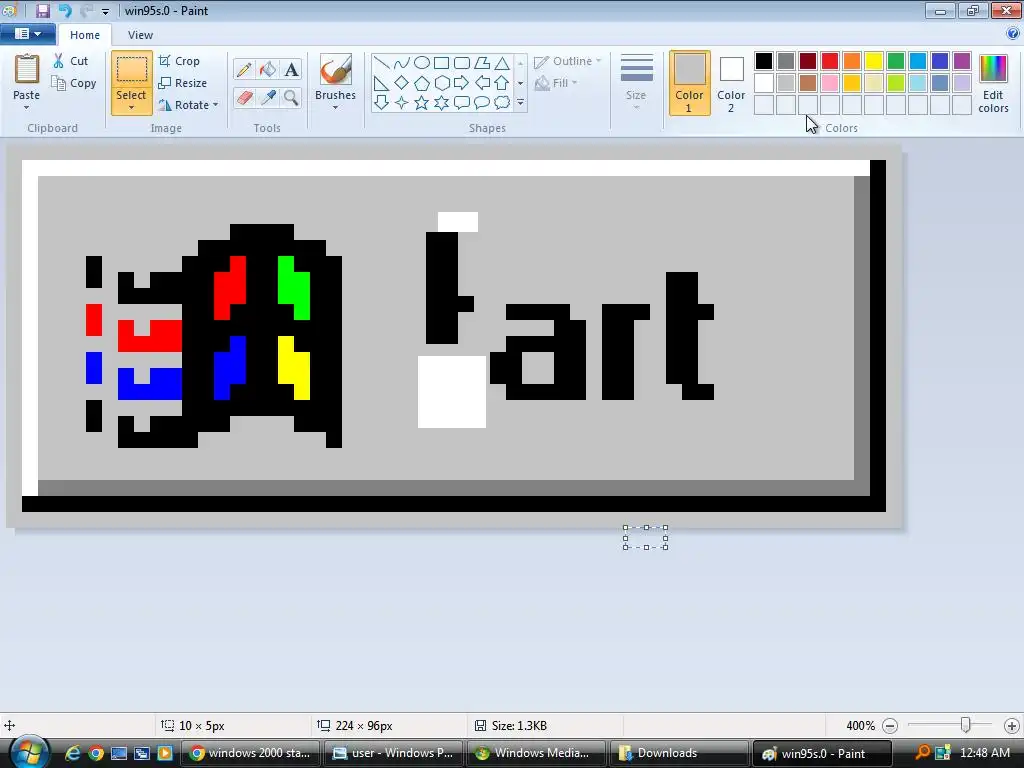Open Edit colors dialog
This screenshot has width=1024, height=768.
click(x=993, y=83)
